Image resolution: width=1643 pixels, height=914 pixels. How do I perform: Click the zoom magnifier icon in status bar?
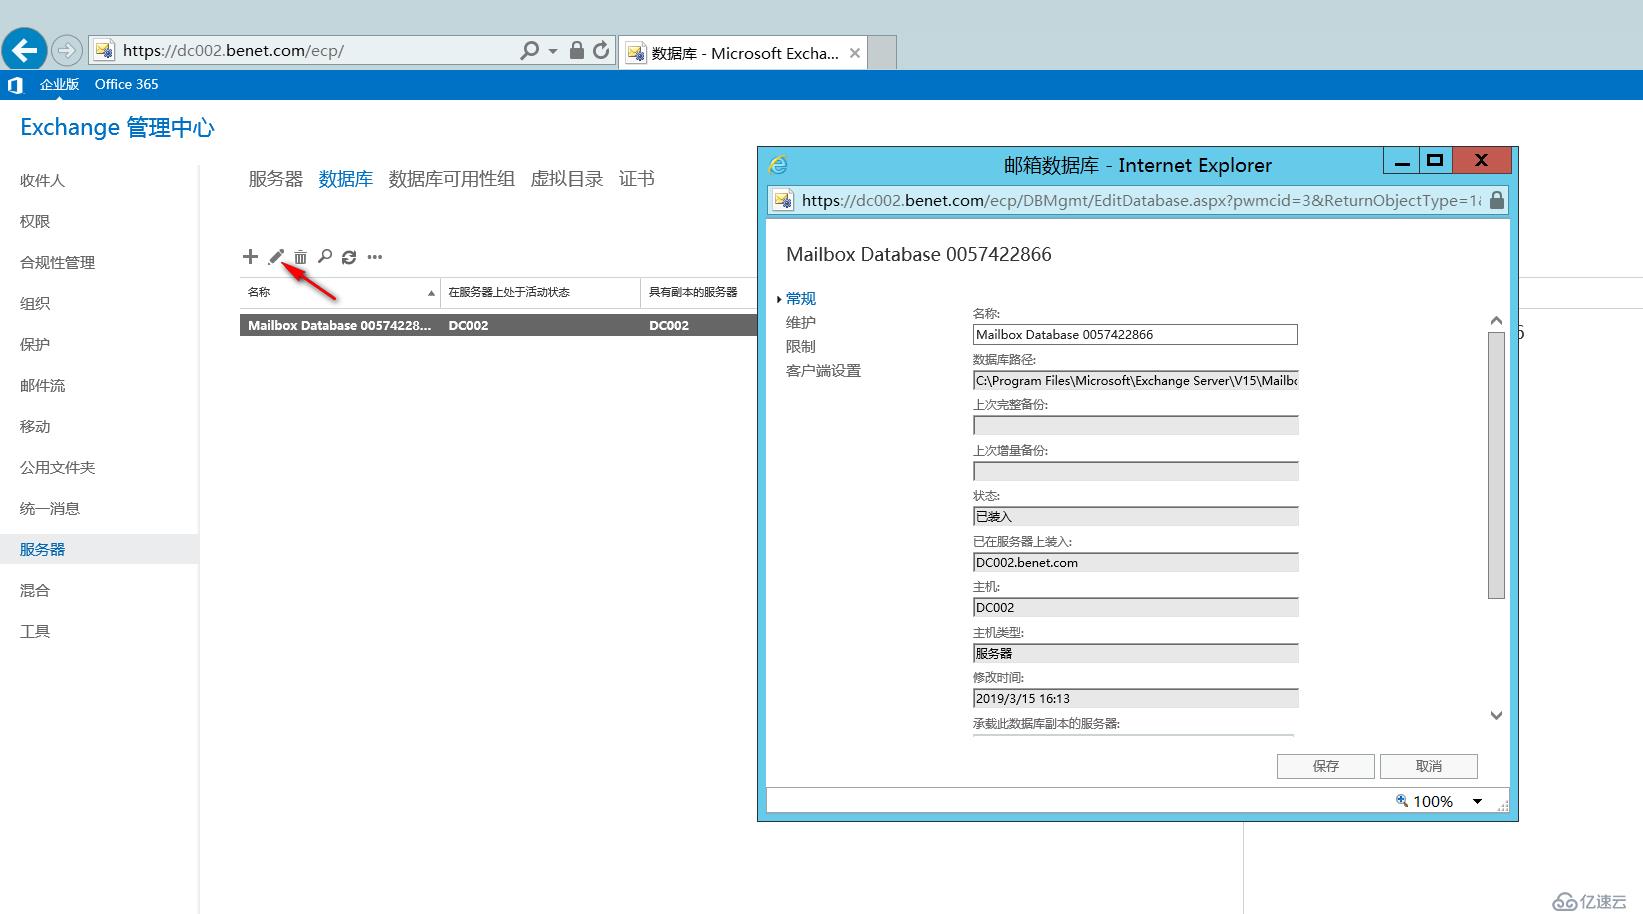[x=1402, y=800]
